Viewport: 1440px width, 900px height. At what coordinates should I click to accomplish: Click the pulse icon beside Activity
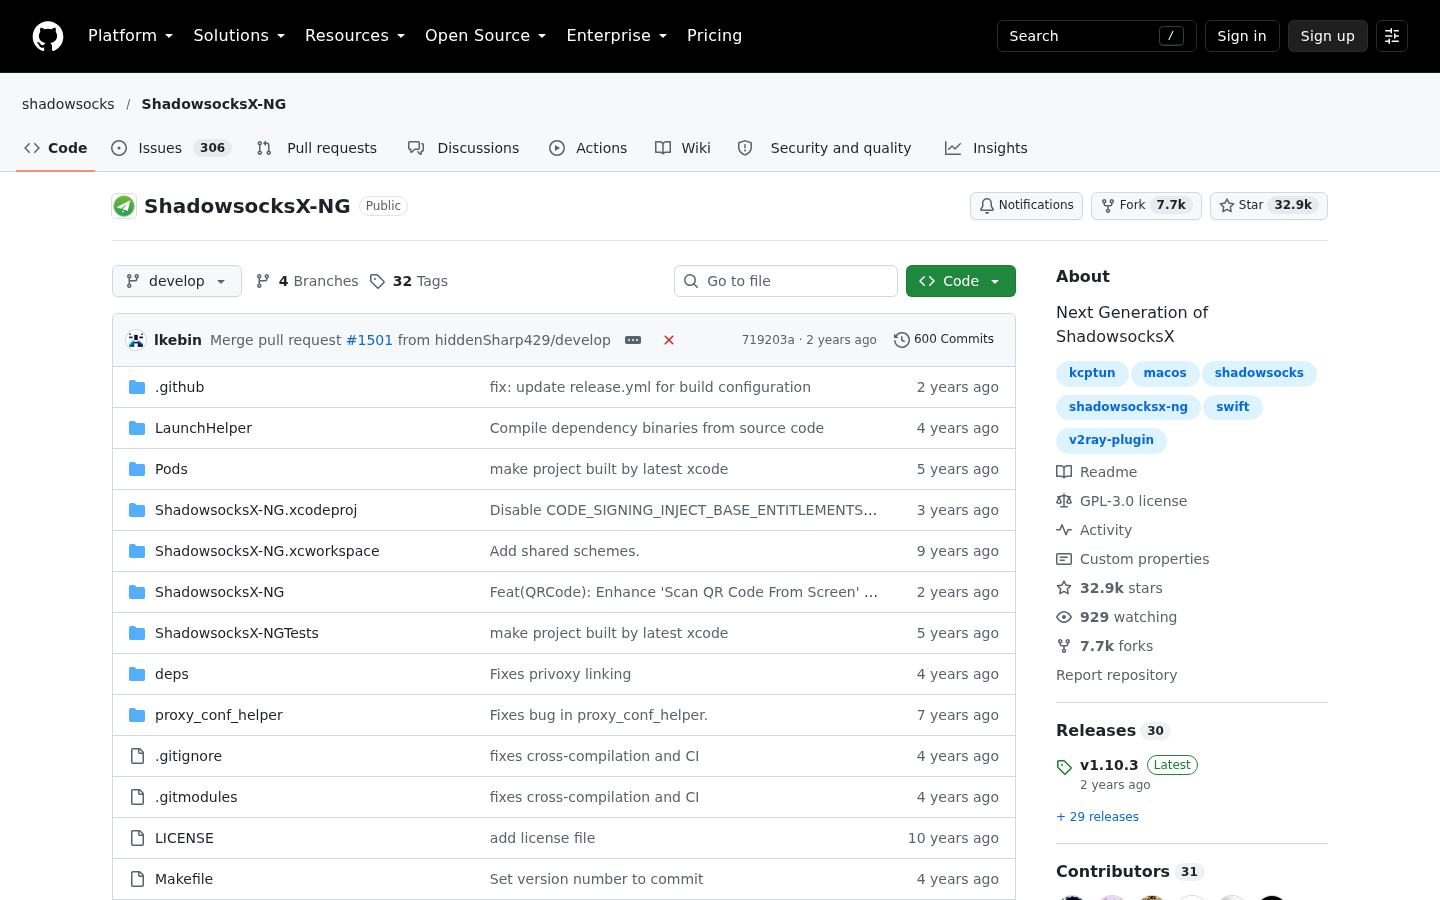coord(1064,530)
